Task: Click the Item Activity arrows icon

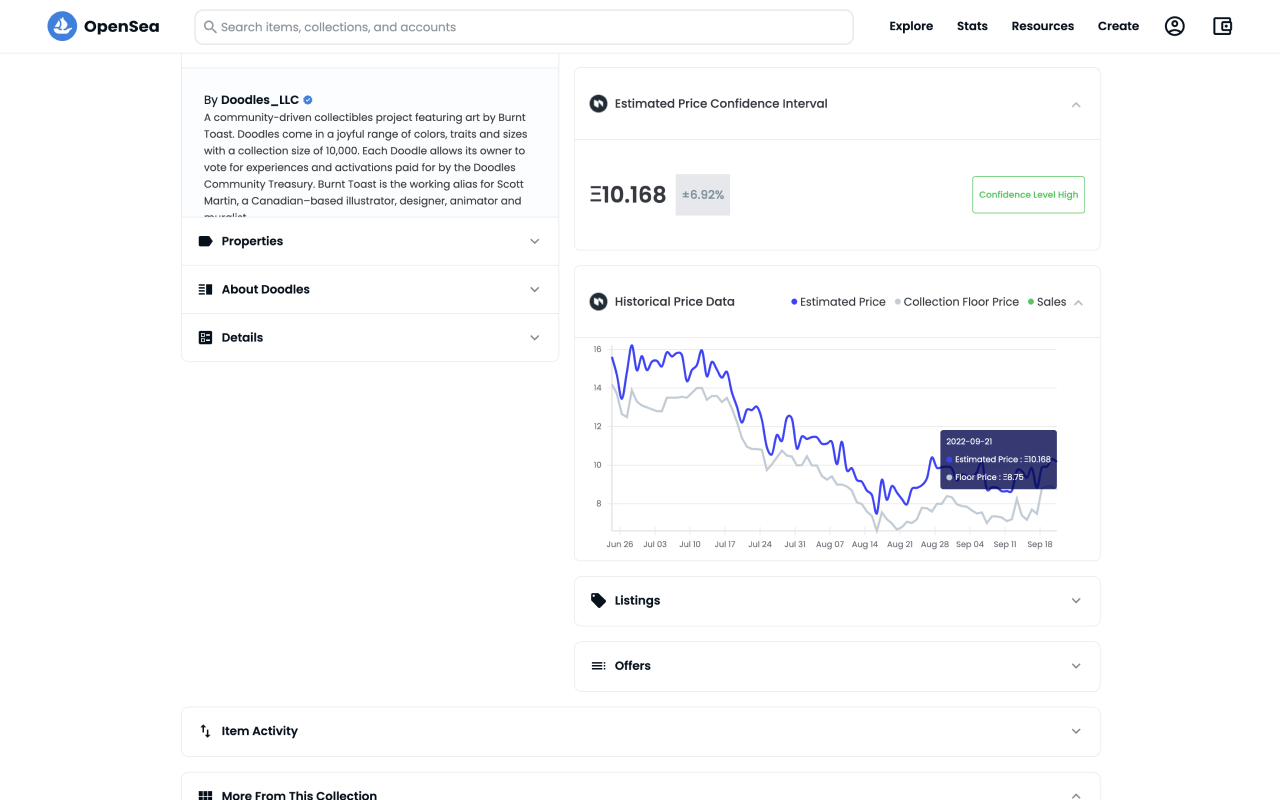Action: coord(205,731)
